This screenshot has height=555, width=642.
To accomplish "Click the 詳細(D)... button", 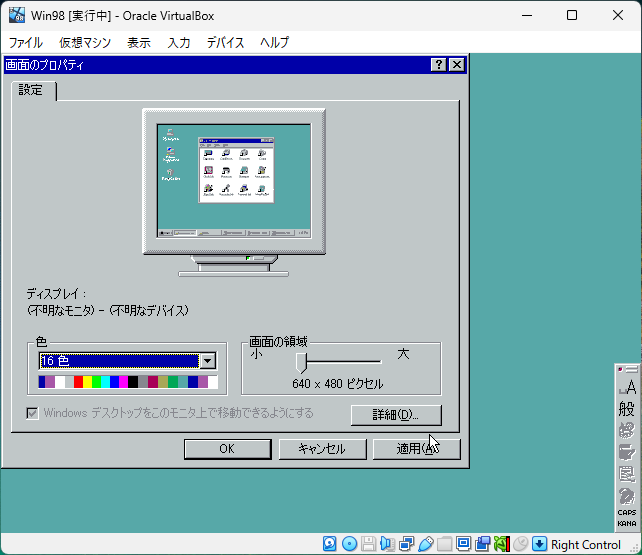I will [x=396, y=414].
